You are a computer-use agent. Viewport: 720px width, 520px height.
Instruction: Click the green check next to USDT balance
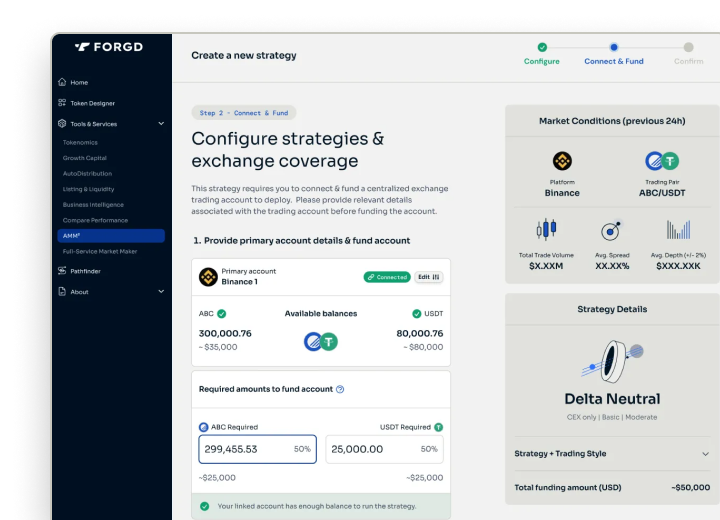(417, 313)
